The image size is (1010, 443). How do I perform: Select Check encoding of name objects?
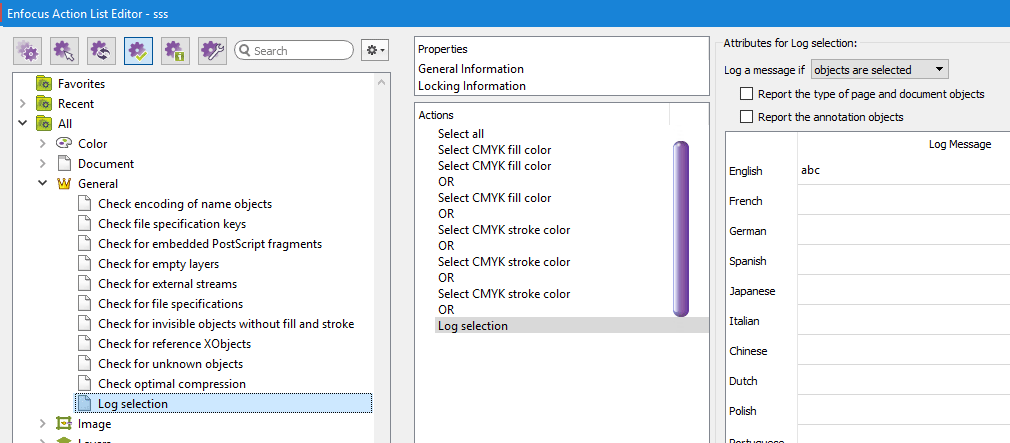(185, 203)
